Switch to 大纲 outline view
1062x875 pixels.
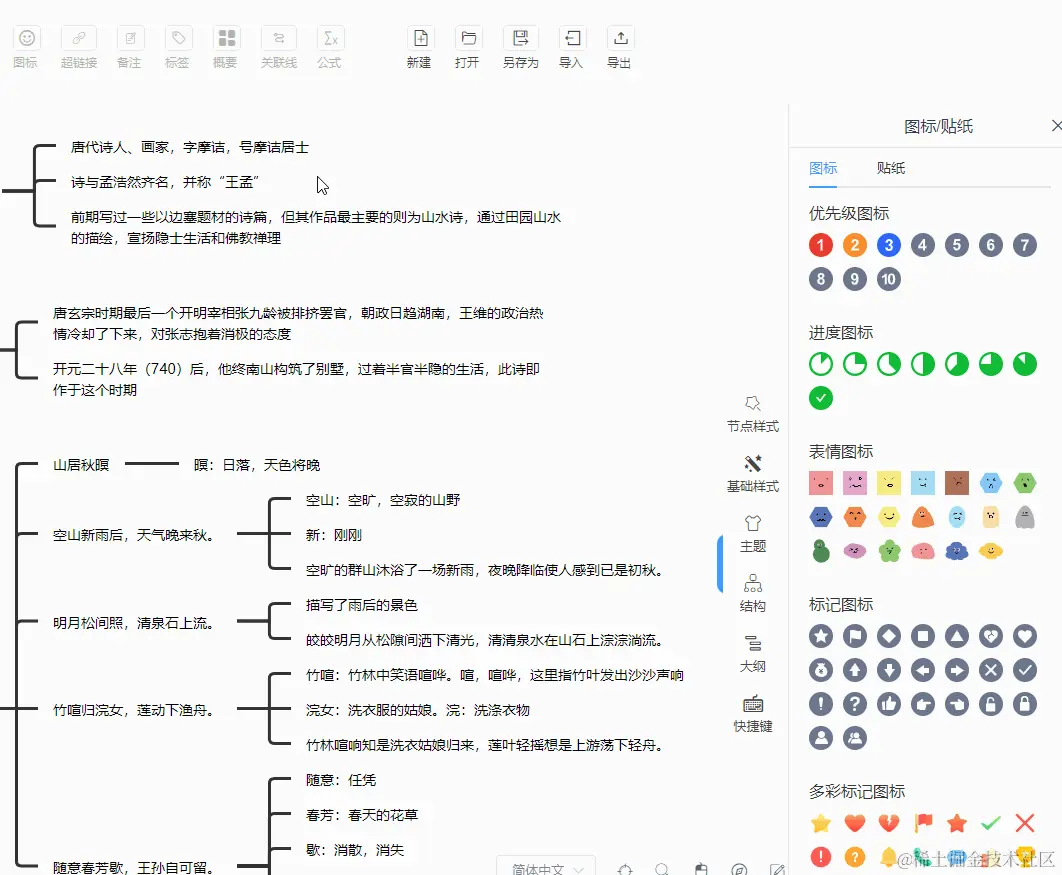click(753, 655)
